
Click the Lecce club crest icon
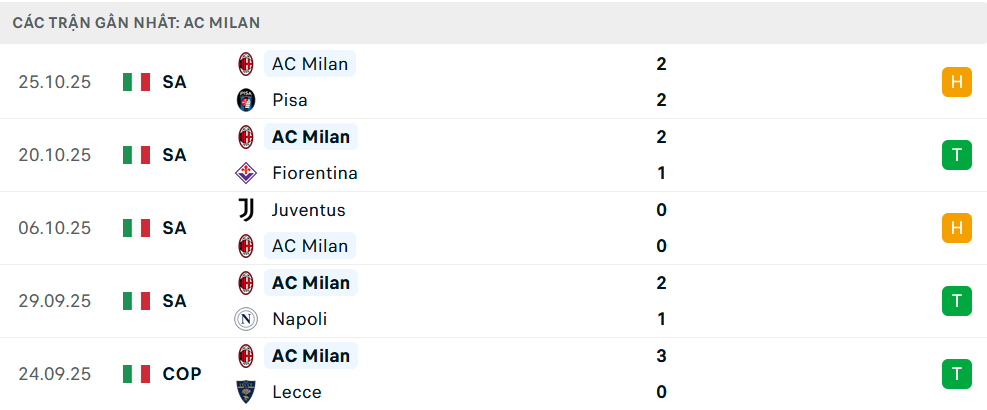click(245, 392)
